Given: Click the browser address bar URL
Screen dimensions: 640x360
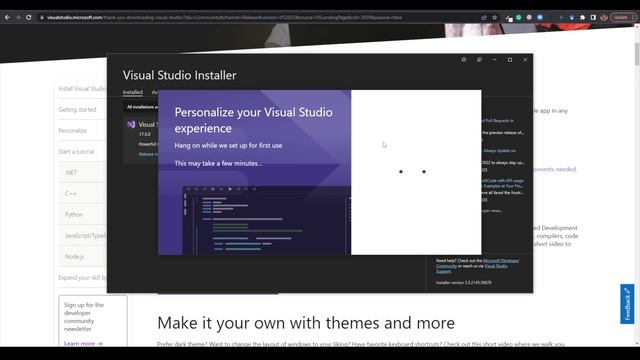Looking at the screenshot, I should 224,18.
